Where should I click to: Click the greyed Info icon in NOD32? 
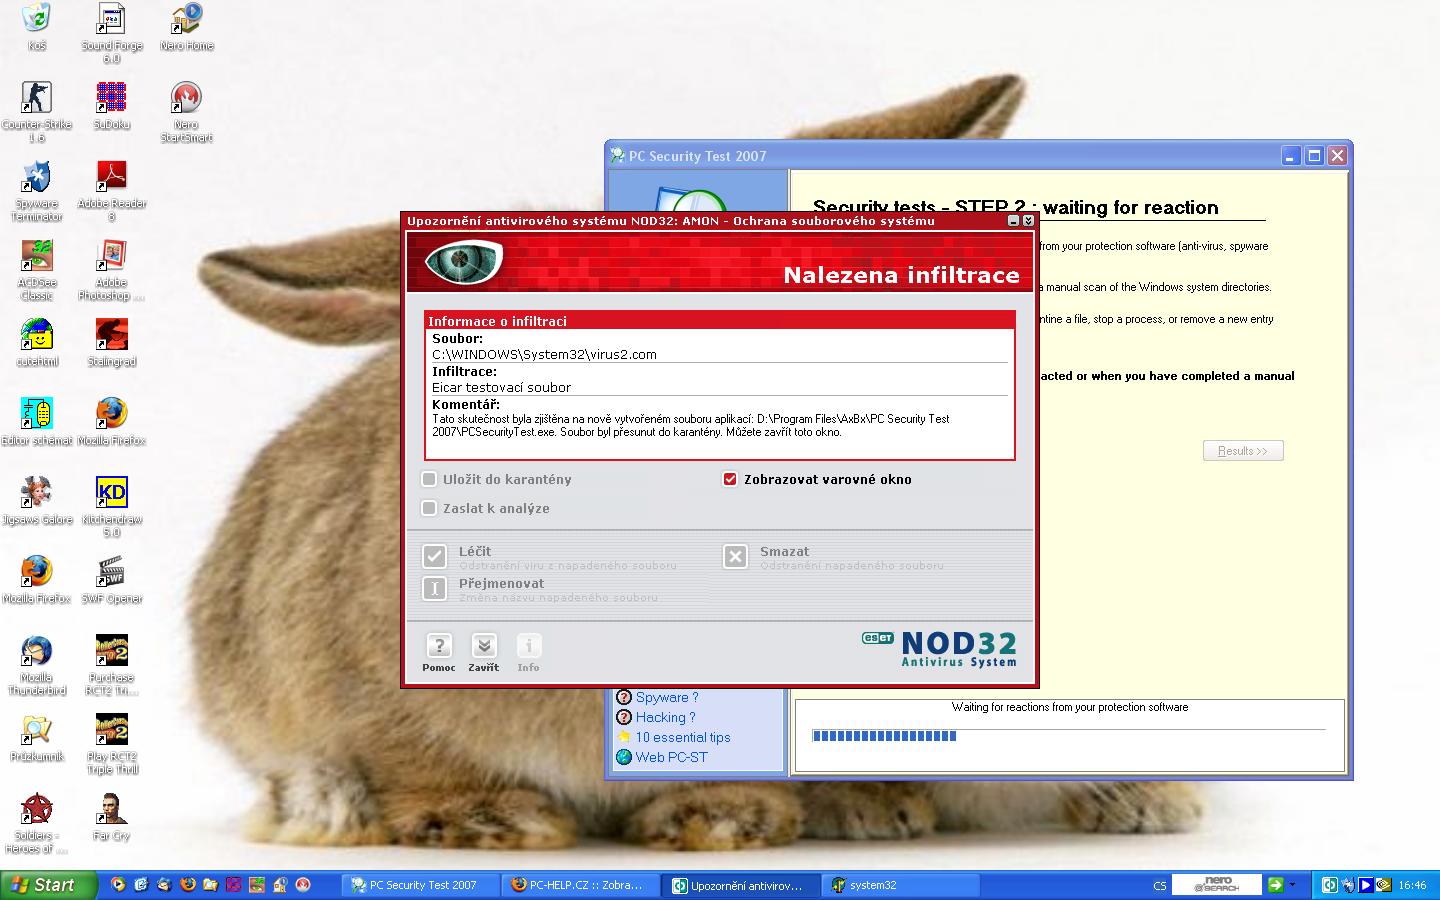coord(528,646)
